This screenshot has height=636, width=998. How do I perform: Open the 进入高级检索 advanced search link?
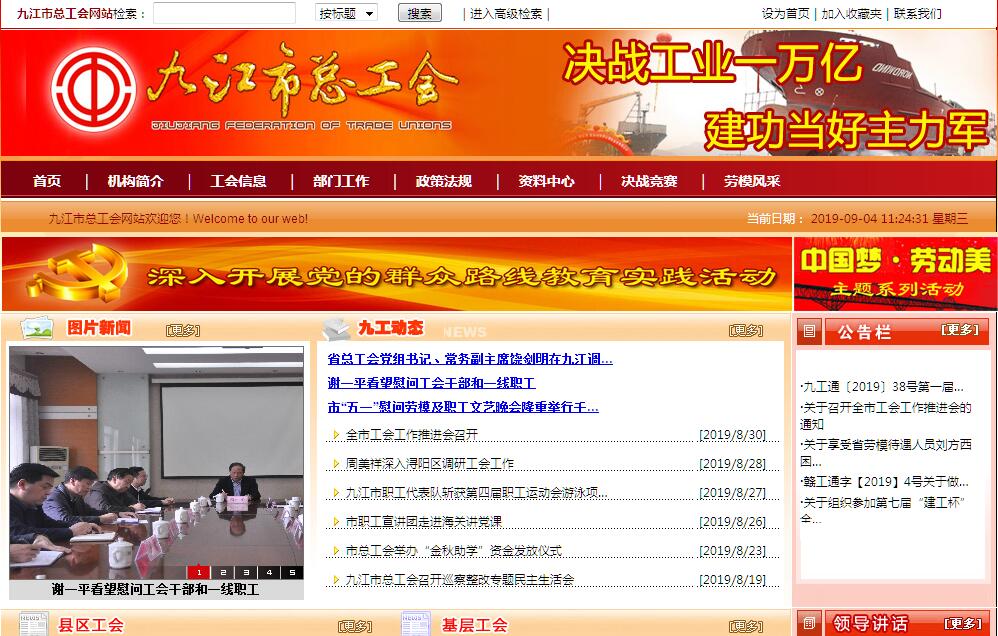506,14
